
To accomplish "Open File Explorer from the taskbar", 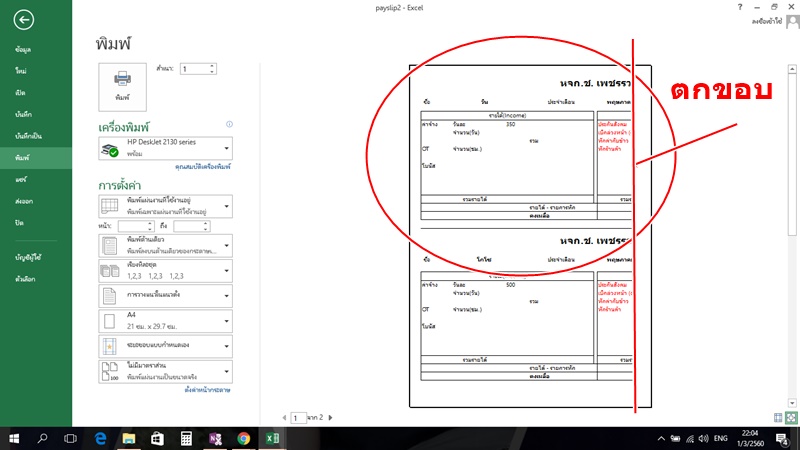I will pos(129,439).
